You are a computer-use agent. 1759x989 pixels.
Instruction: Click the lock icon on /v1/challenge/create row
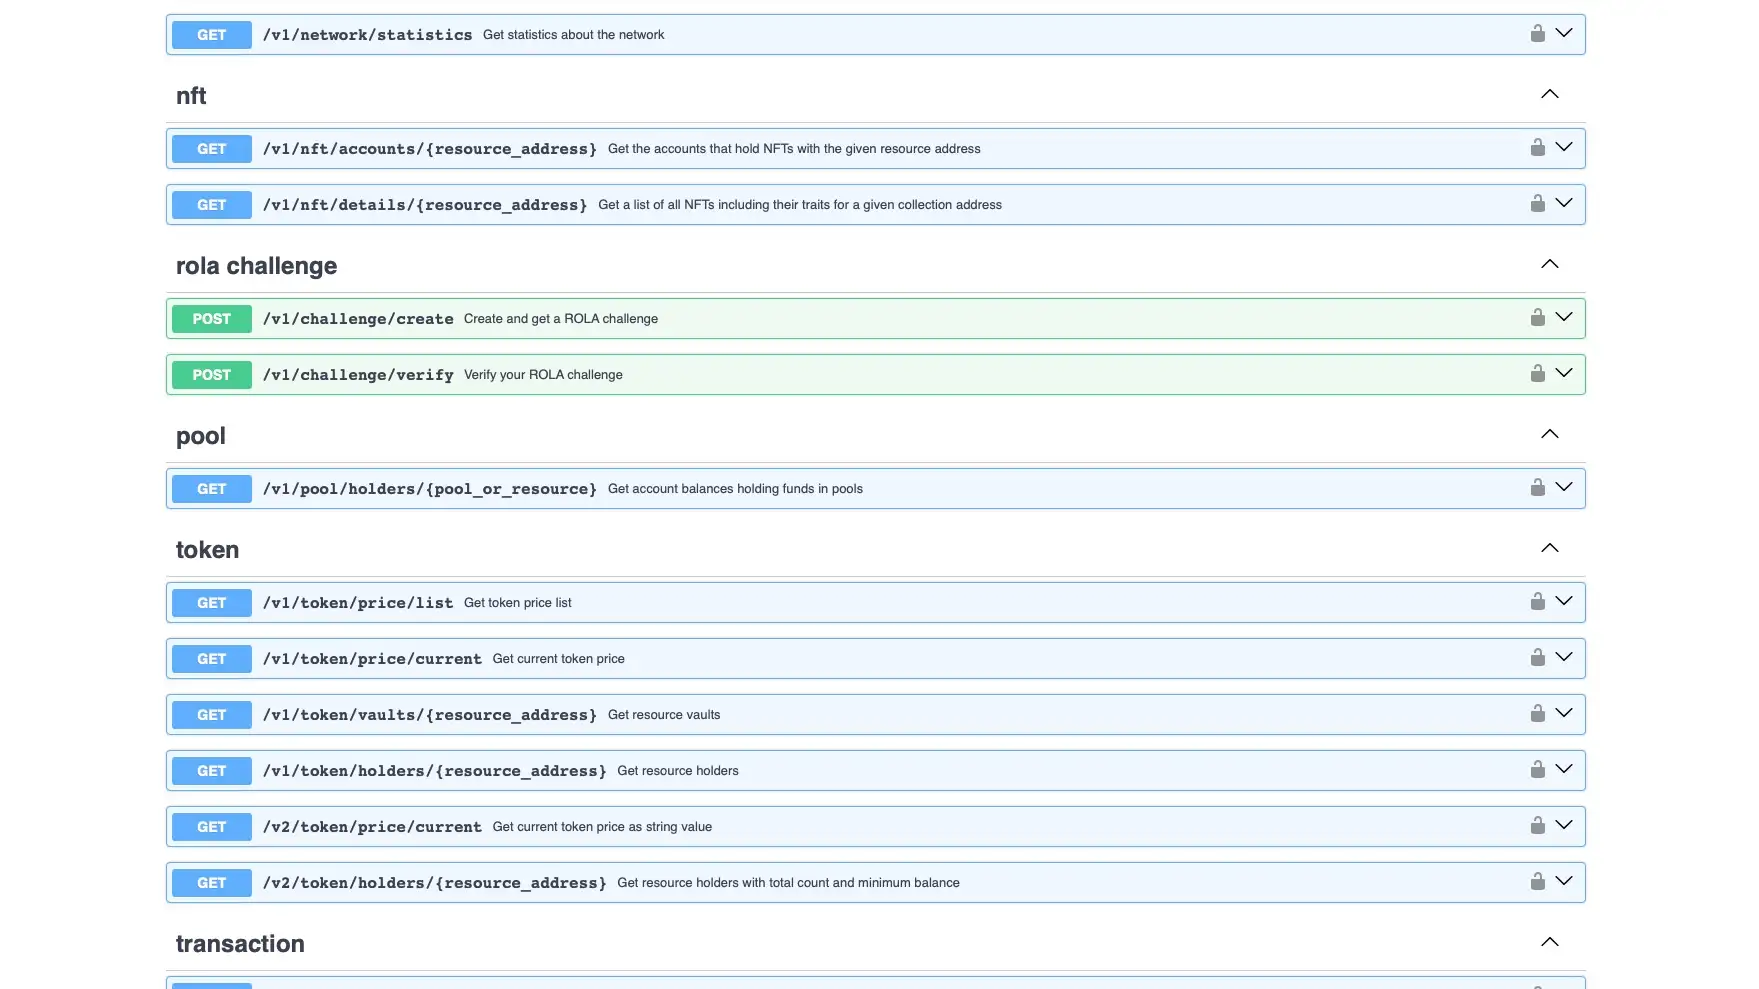pos(1537,318)
